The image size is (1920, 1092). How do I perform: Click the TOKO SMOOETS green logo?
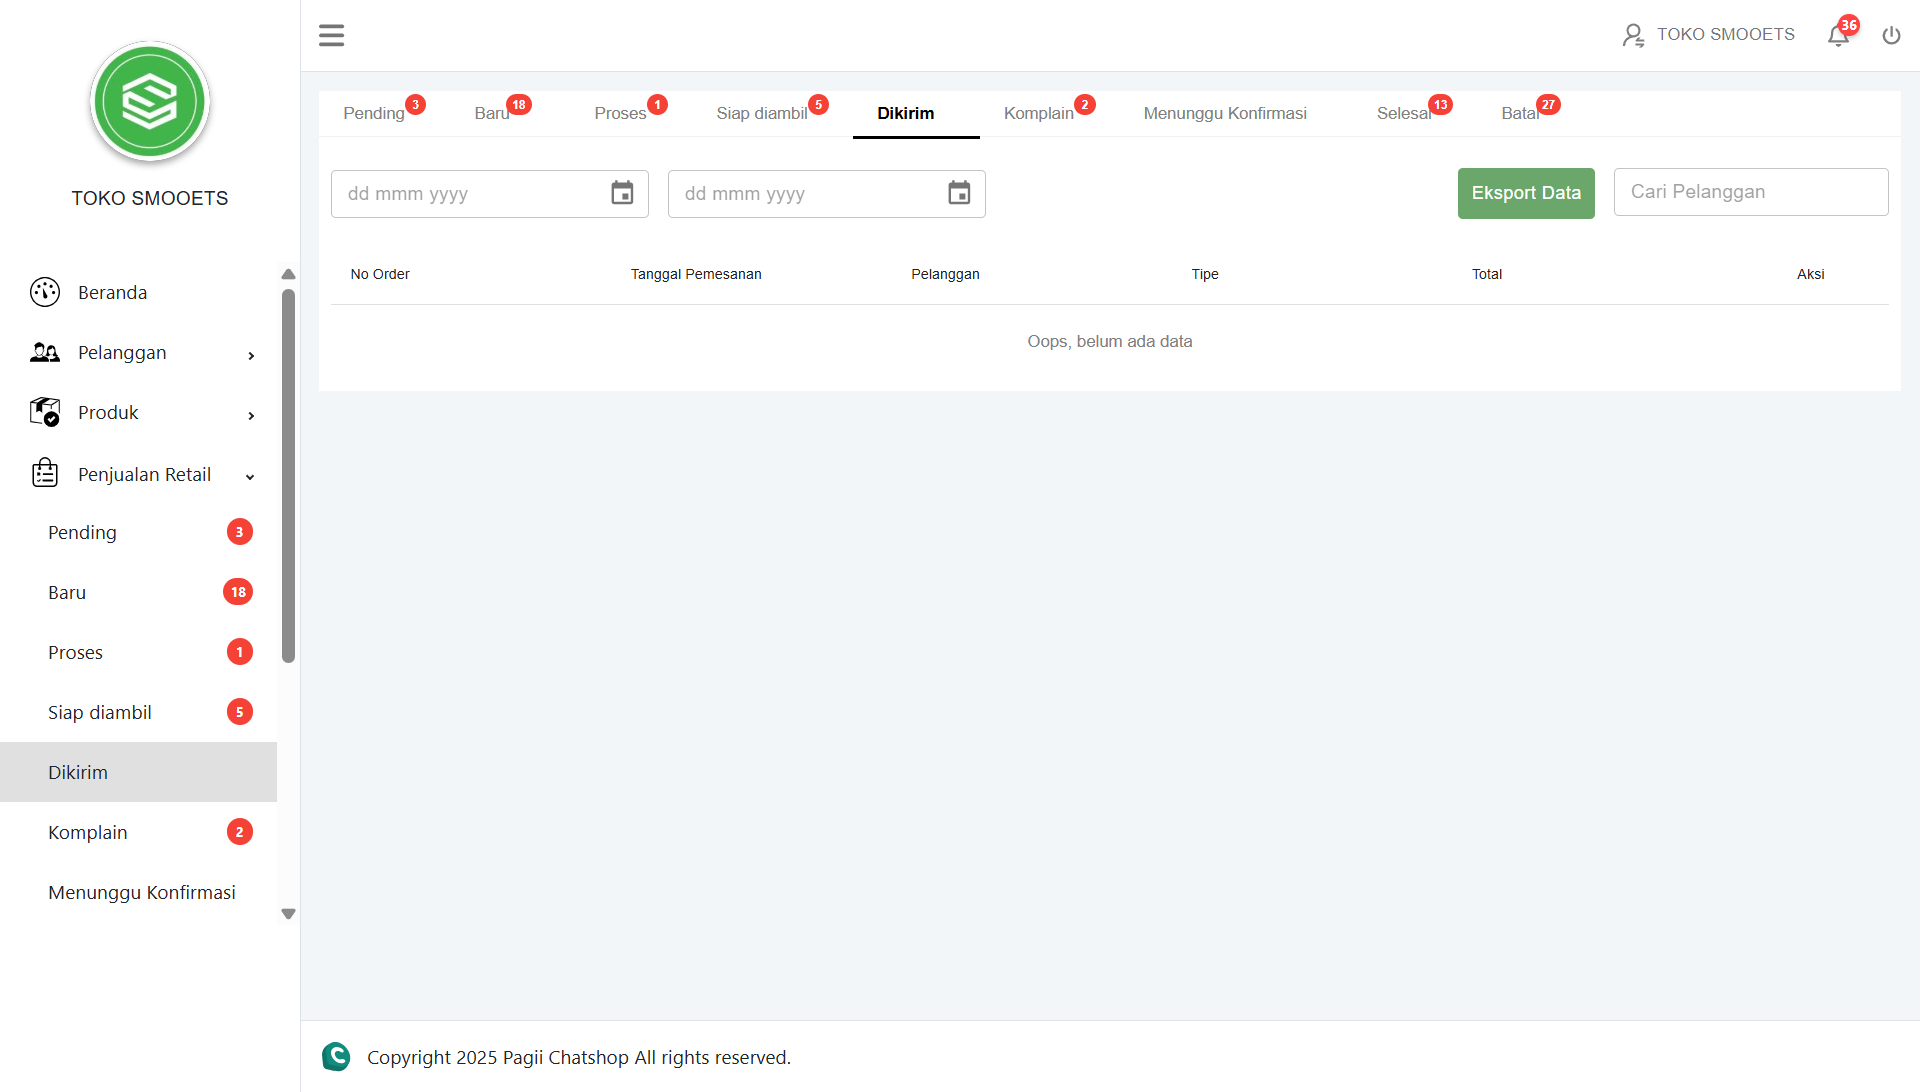[150, 101]
